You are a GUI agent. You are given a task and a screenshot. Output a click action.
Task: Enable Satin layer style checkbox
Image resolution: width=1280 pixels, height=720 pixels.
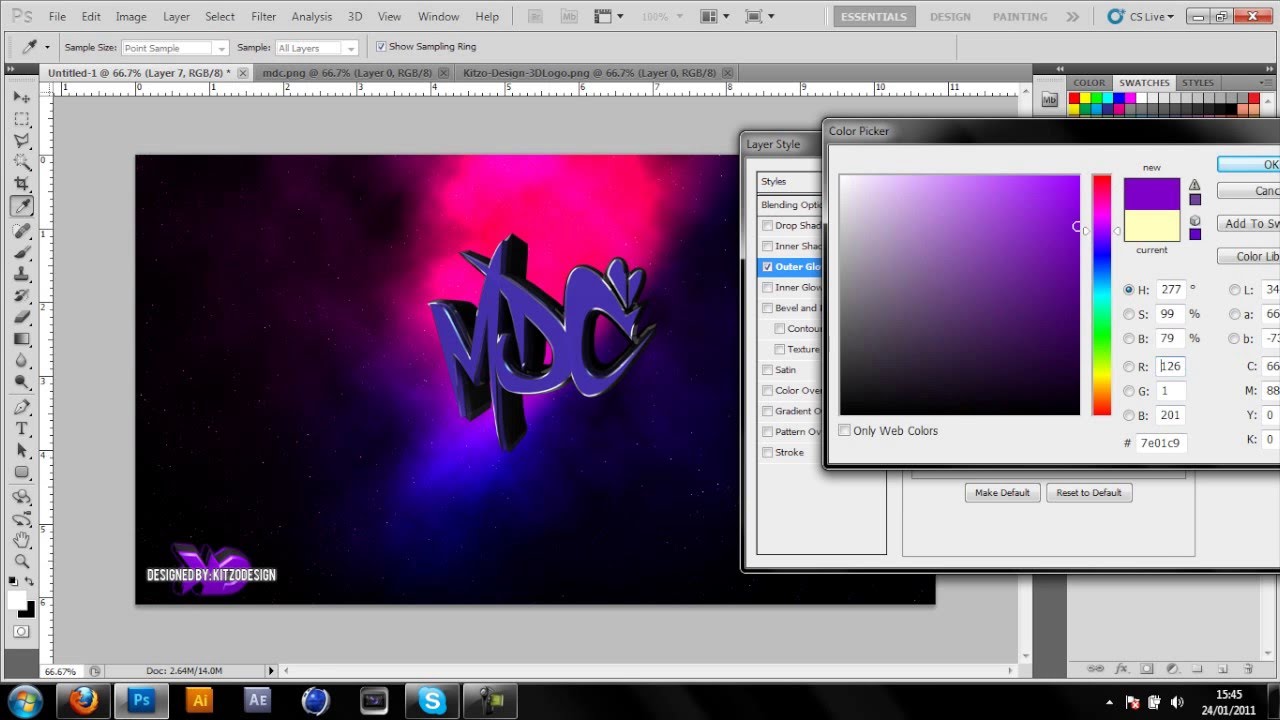tap(767, 370)
